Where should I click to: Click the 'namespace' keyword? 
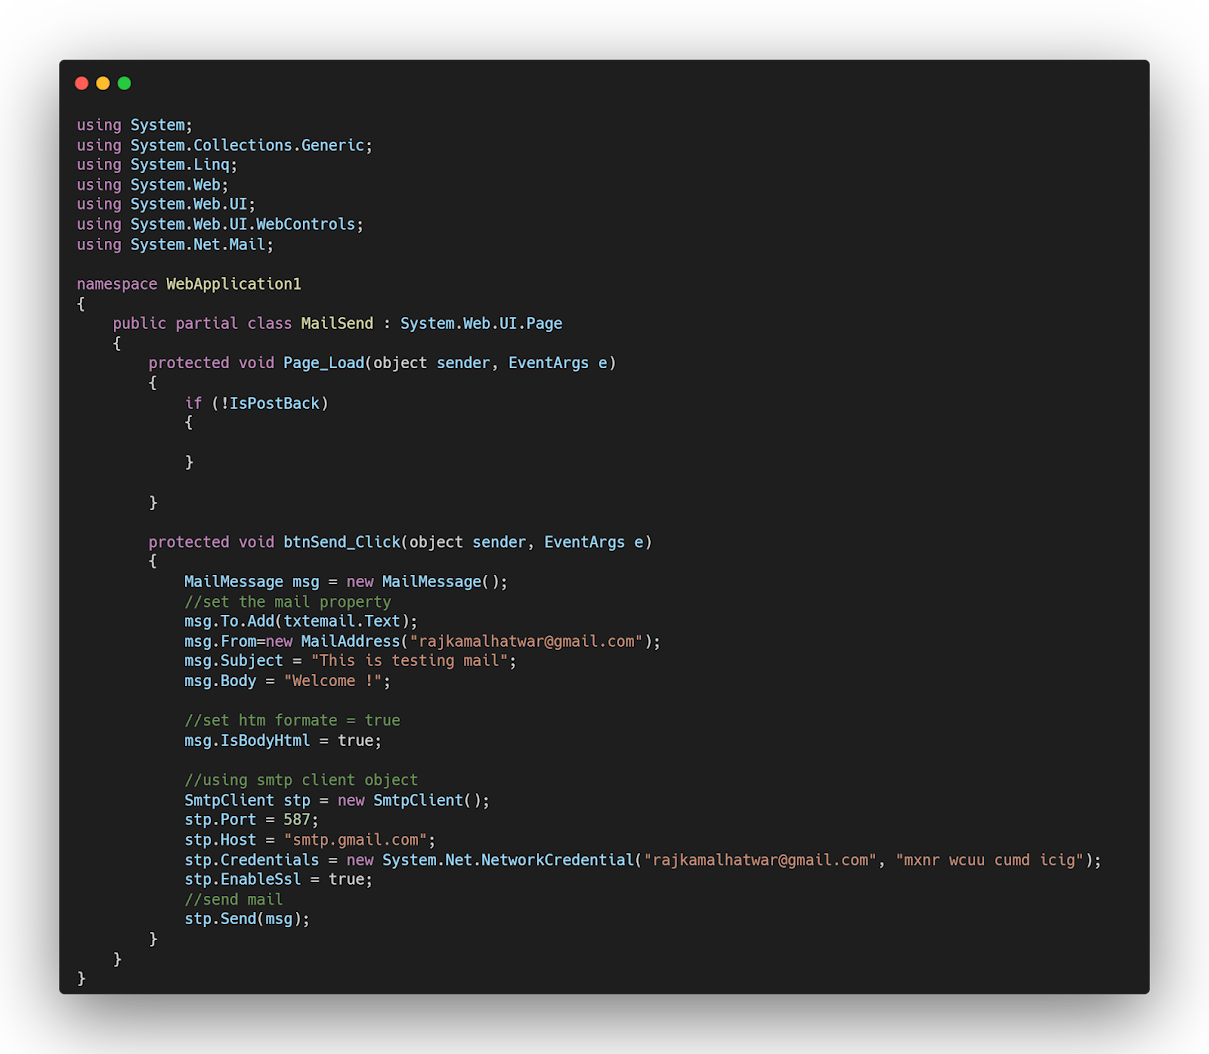pyautogui.click(x=117, y=284)
